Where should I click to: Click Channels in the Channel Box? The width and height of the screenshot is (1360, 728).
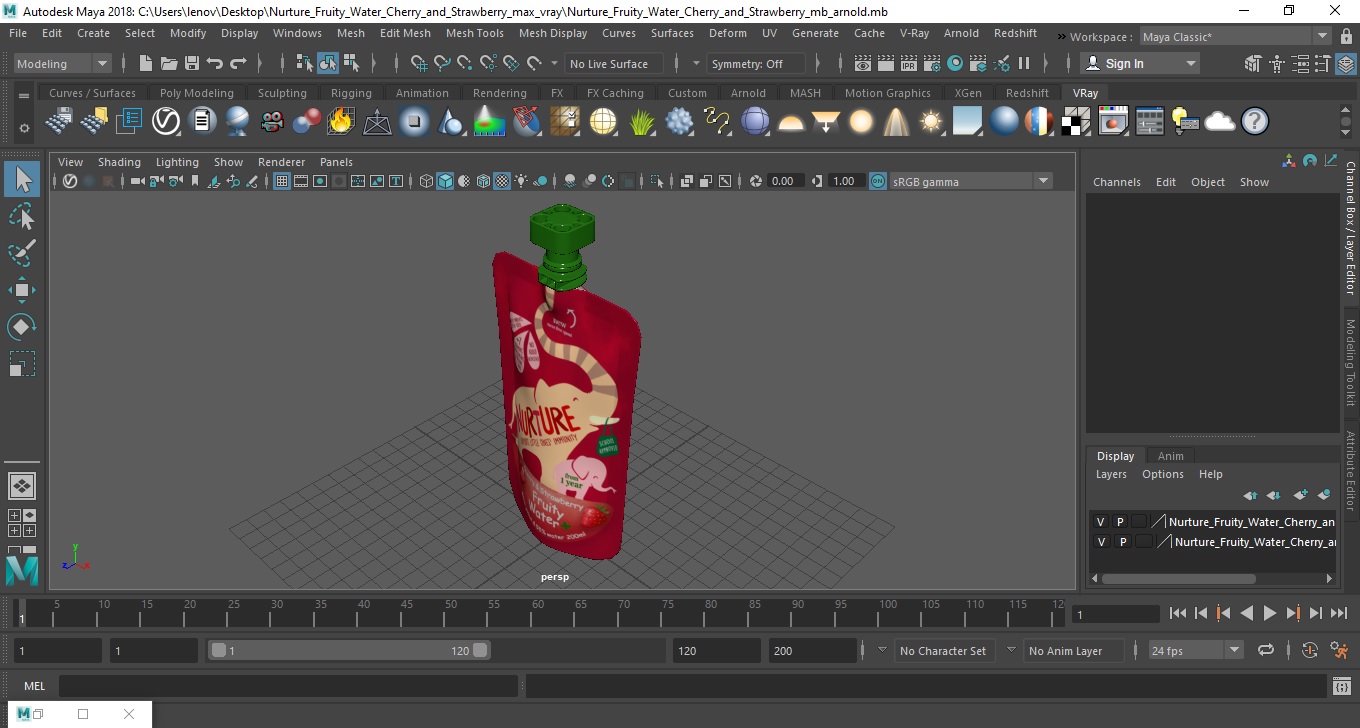click(x=1116, y=182)
